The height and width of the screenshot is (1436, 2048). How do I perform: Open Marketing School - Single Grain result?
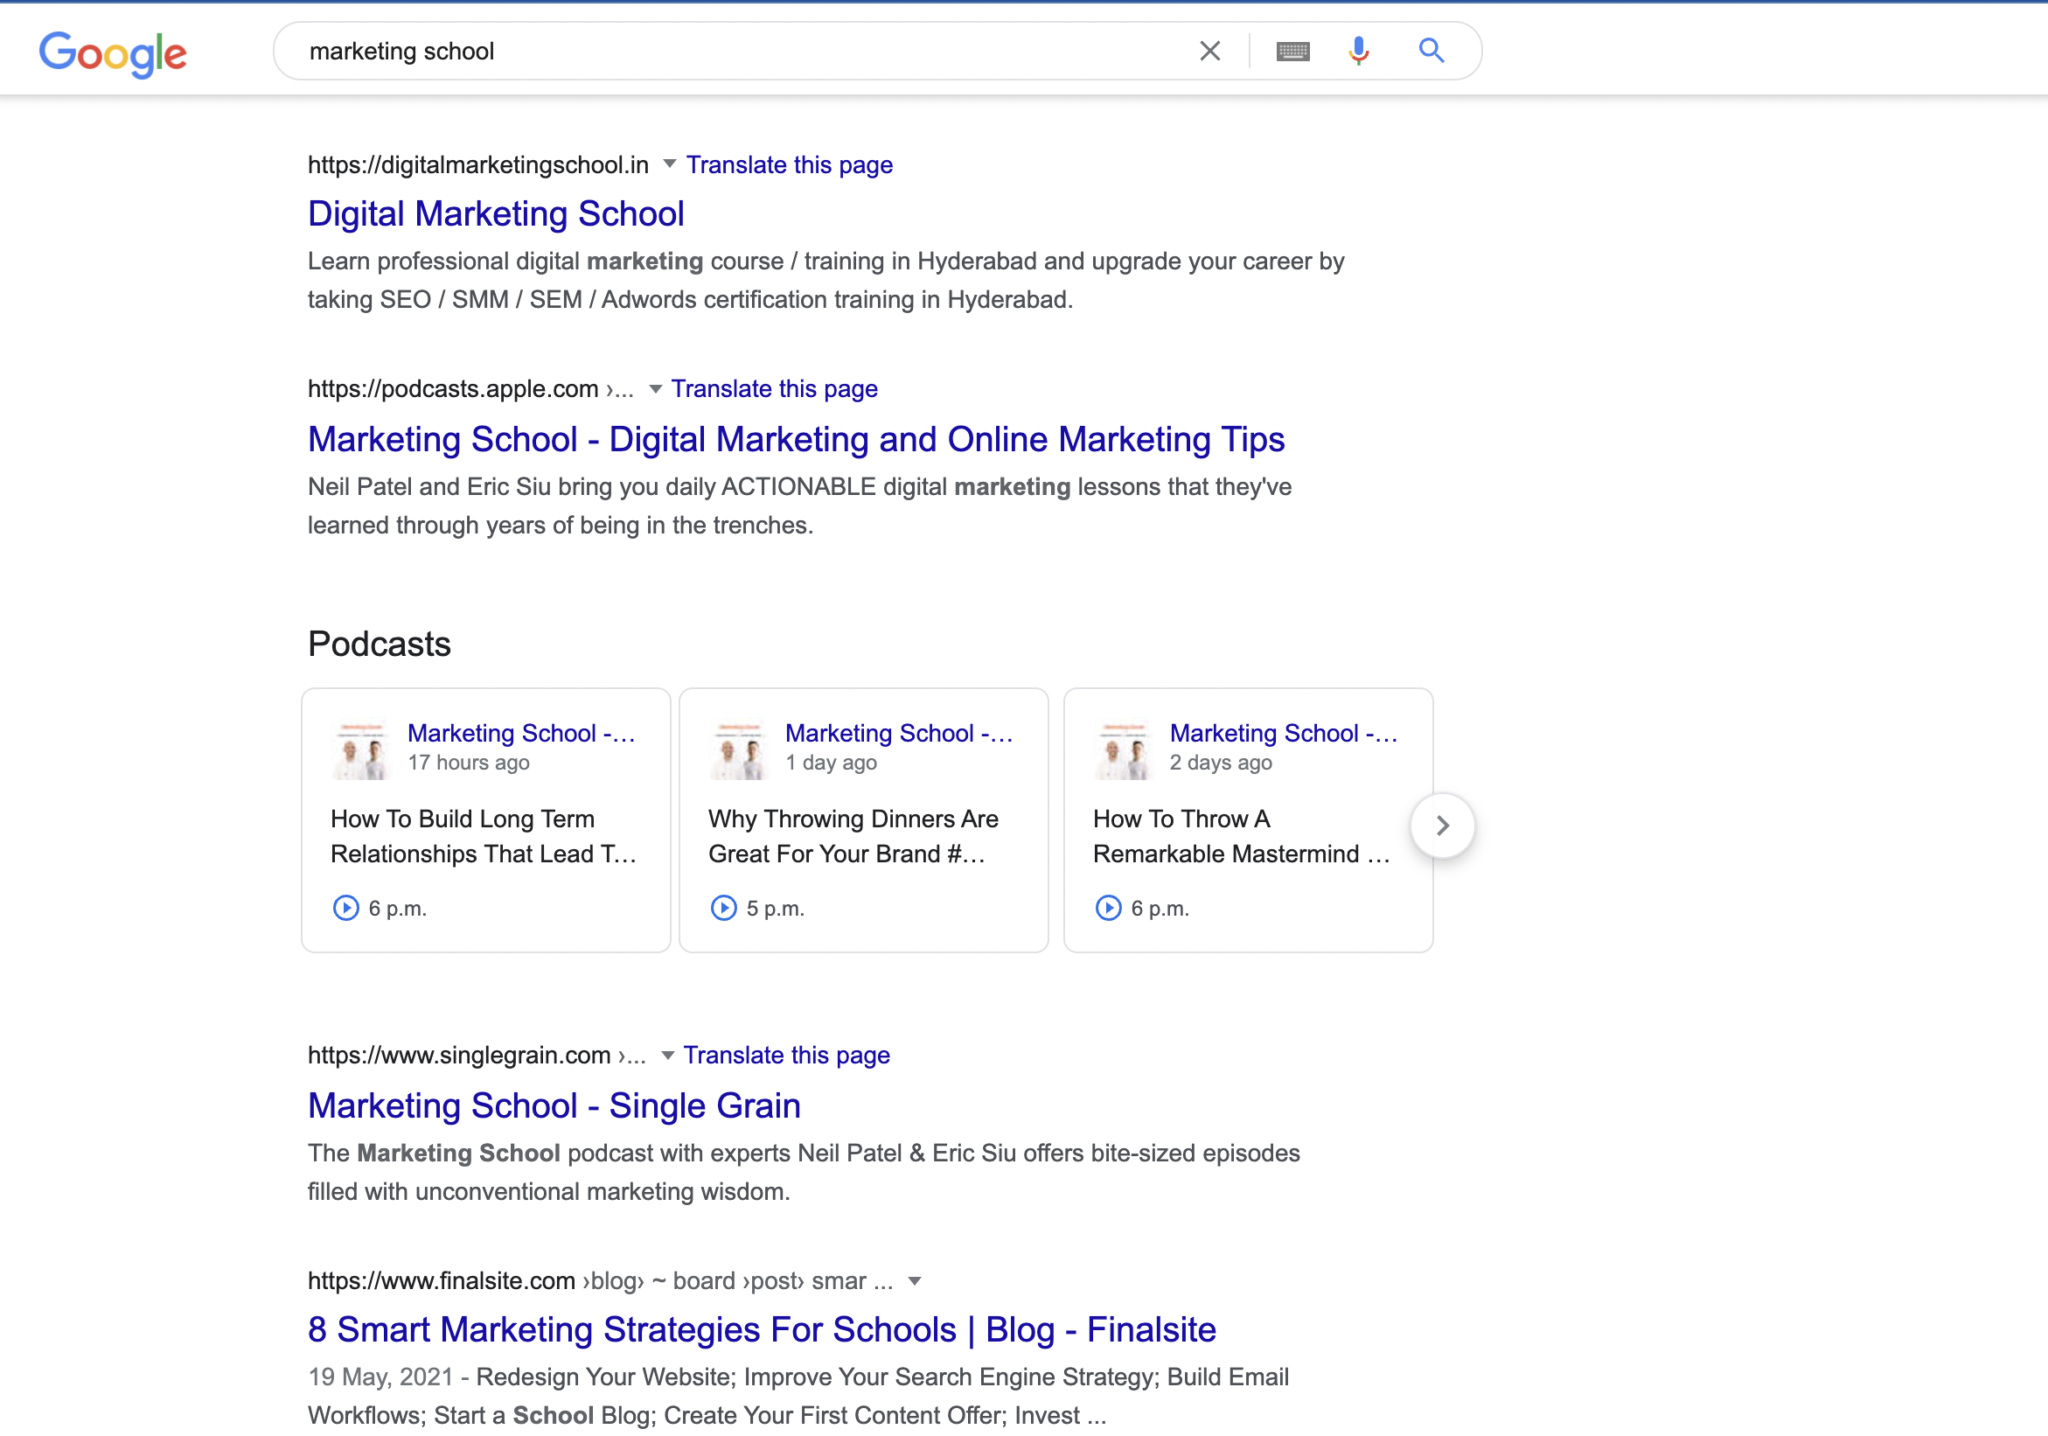click(x=554, y=1105)
